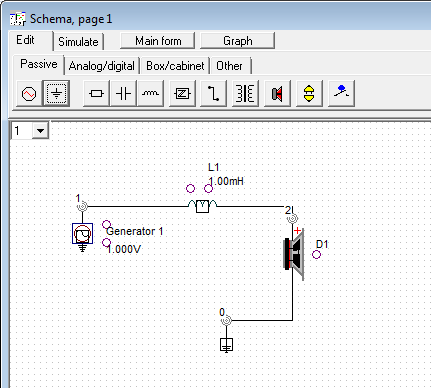Switch to the Other components tab
Image resolution: width=431 pixels, height=388 pixels.
click(229, 66)
